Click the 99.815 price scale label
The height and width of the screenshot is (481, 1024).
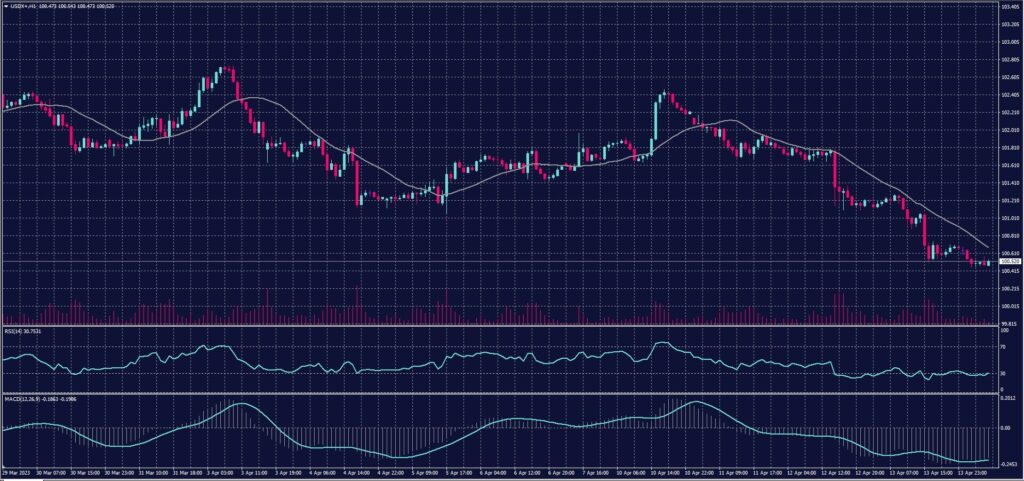tap(1008, 324)
